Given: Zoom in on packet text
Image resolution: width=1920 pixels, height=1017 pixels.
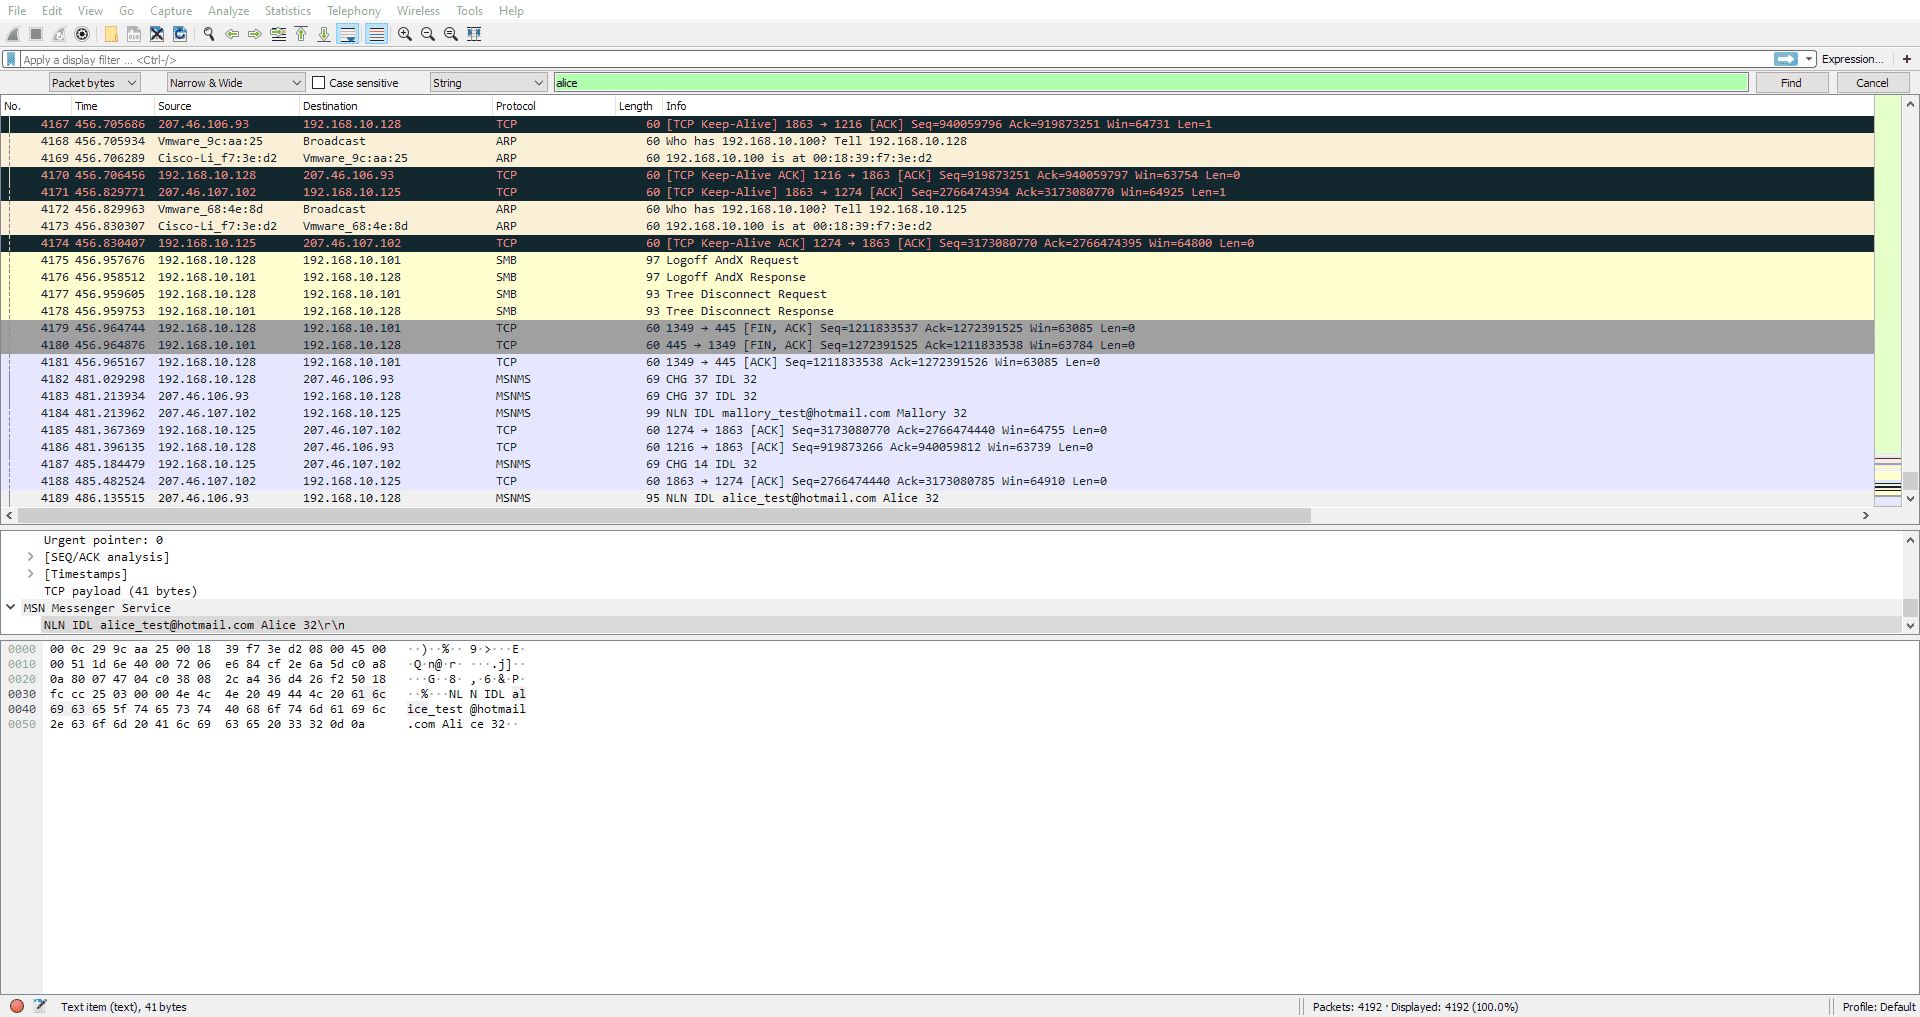Looking at the screenshot, I should [405, 34].
